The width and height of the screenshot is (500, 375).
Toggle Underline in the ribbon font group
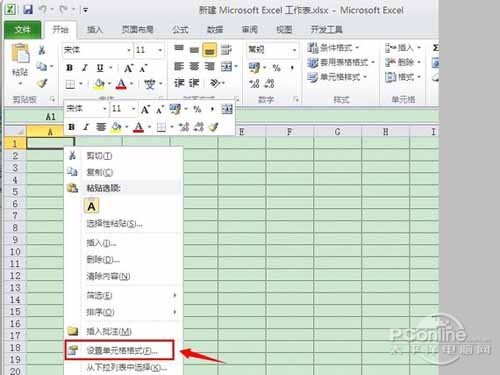tap(100, 68)
